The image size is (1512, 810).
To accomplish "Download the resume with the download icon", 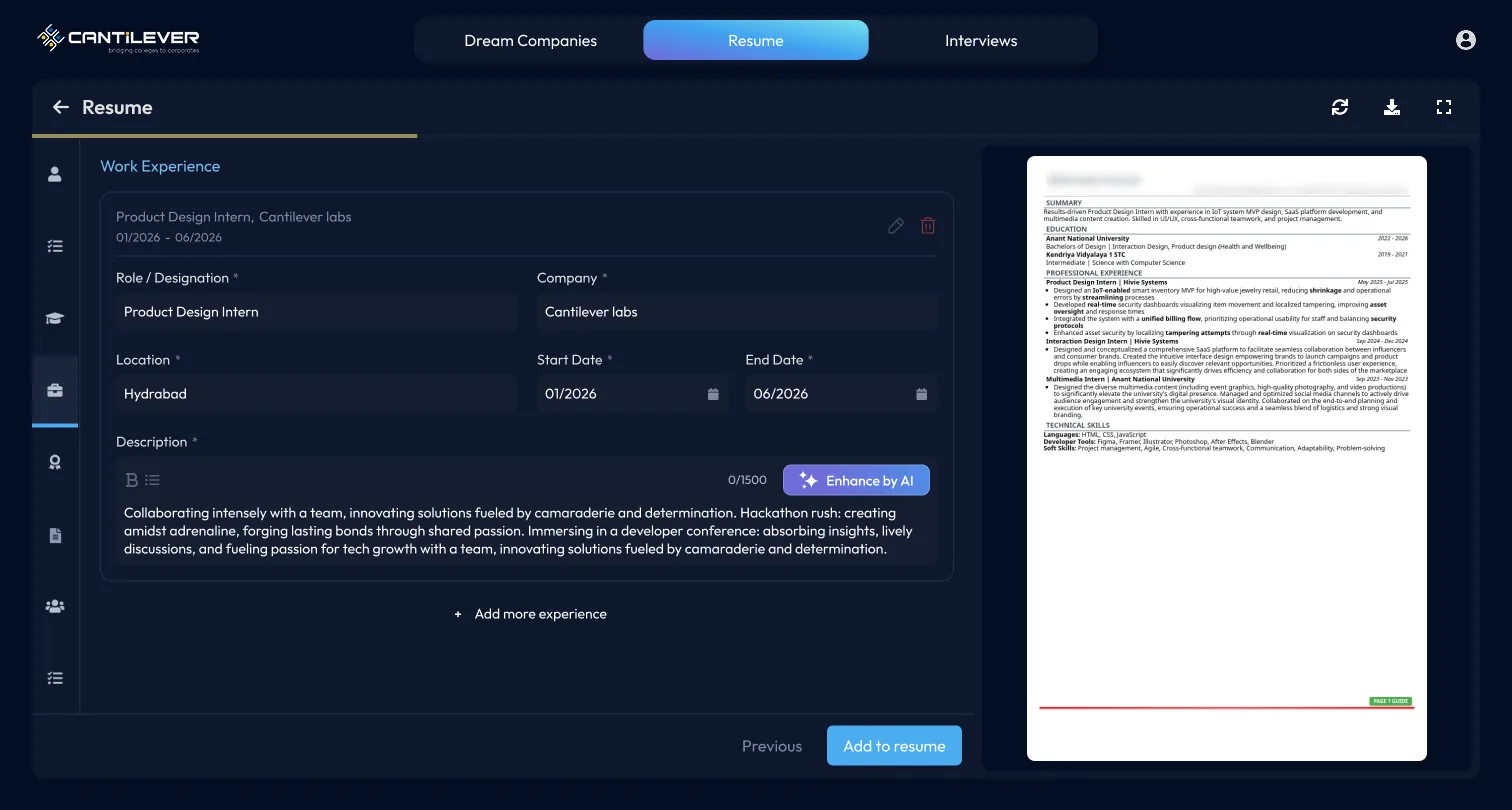I will pyautogui.click(x=1391, y=107).
